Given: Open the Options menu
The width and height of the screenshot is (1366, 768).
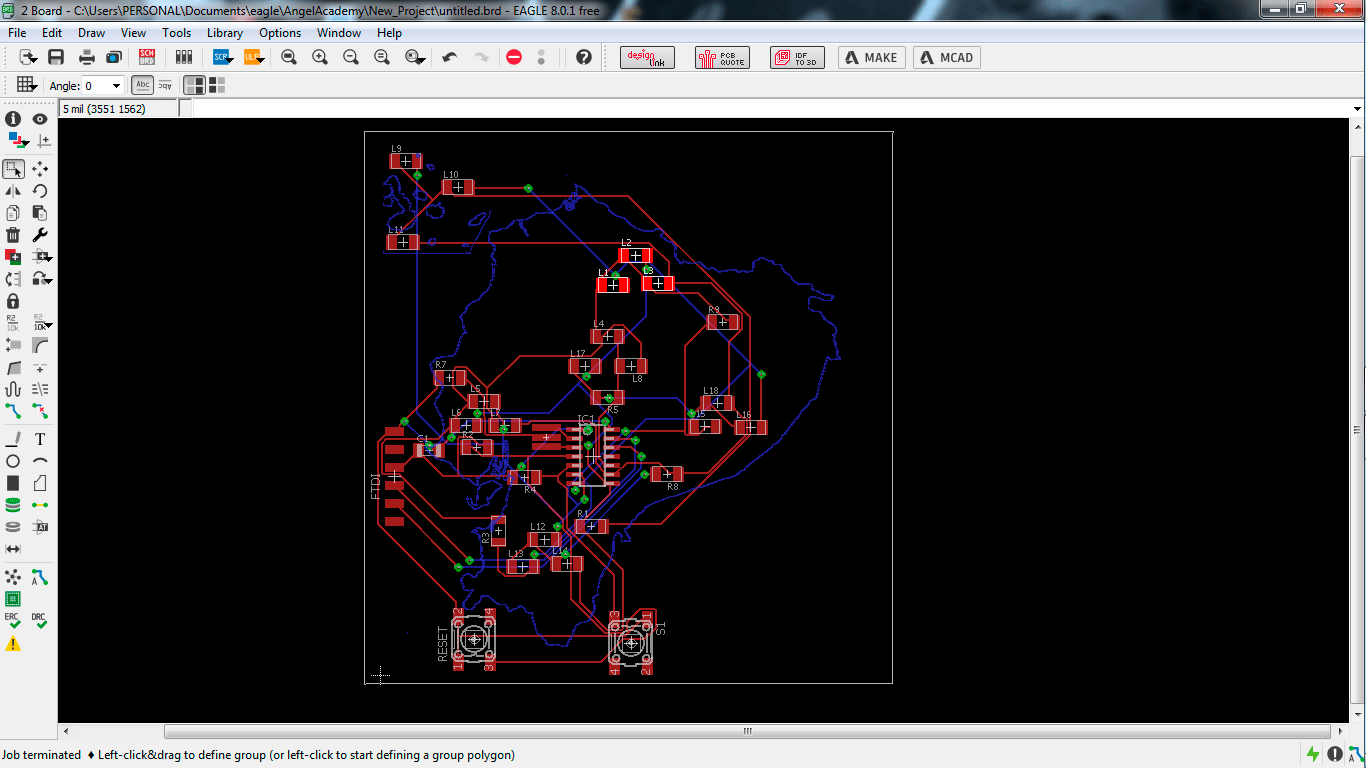Looking at the screenshot, I should (x=280, y=33).
